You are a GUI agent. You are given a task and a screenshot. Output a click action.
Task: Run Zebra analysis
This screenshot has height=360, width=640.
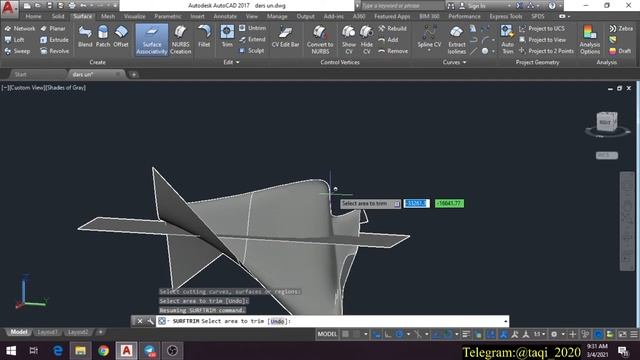(x=620, y=29)
